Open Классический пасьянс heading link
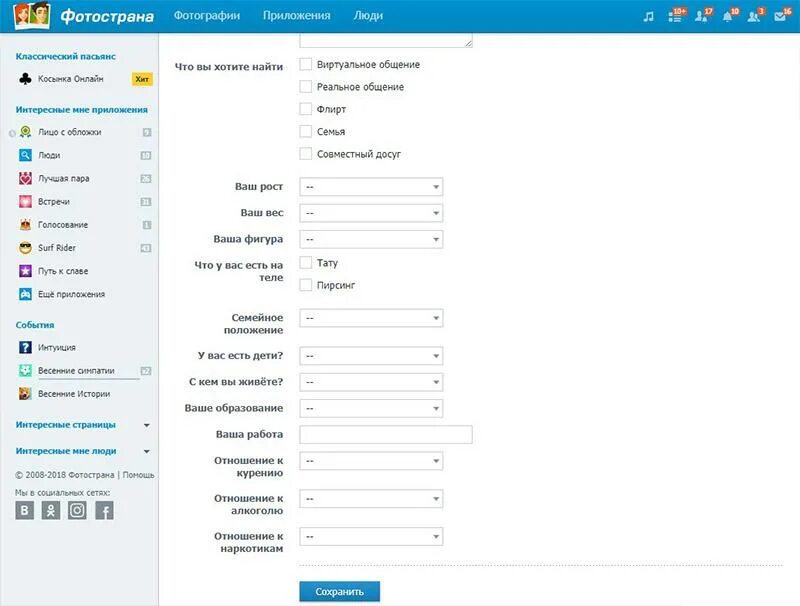Image resolution: width=800 pixels, height=606 pixels. tap(65, 57)
